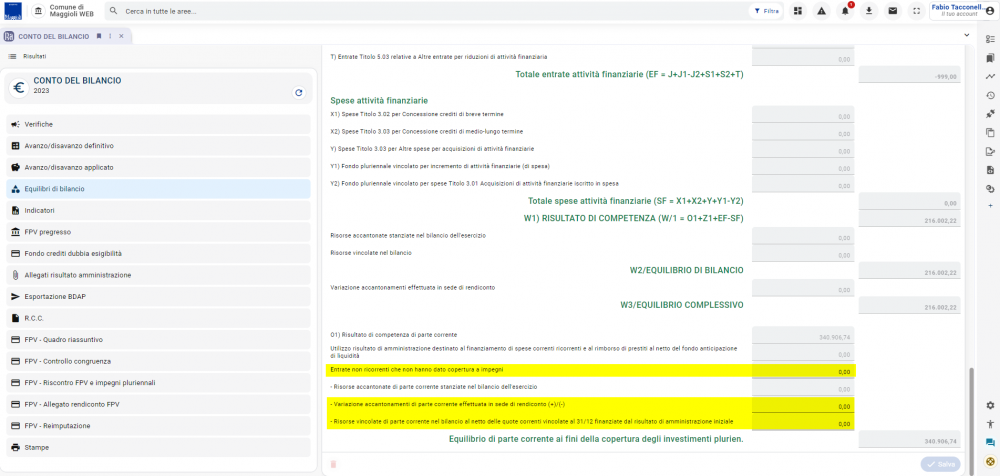
Task: Open the Indicatori section
Action: pyautogui.click(x=158, y=210)
